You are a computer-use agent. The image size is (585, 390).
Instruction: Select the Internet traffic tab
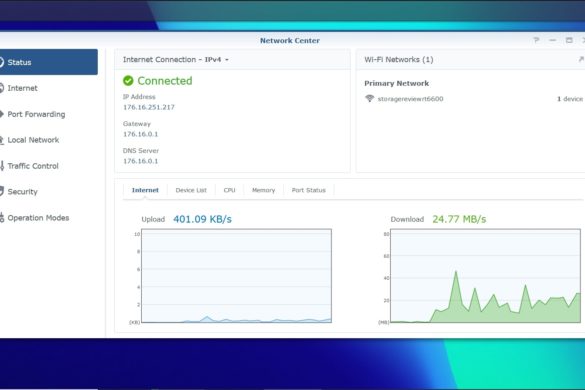pyautogui.click(x=145, y=190)
